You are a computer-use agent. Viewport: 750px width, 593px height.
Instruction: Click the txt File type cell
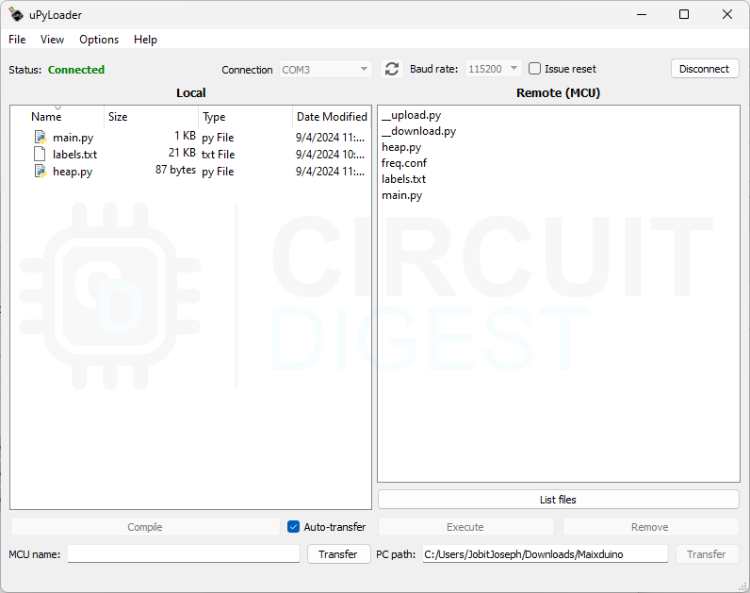[218, 154]
